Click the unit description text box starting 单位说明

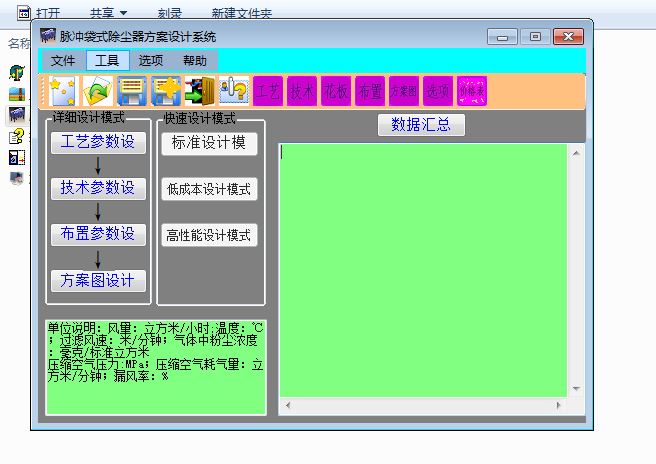click(156, 367)
